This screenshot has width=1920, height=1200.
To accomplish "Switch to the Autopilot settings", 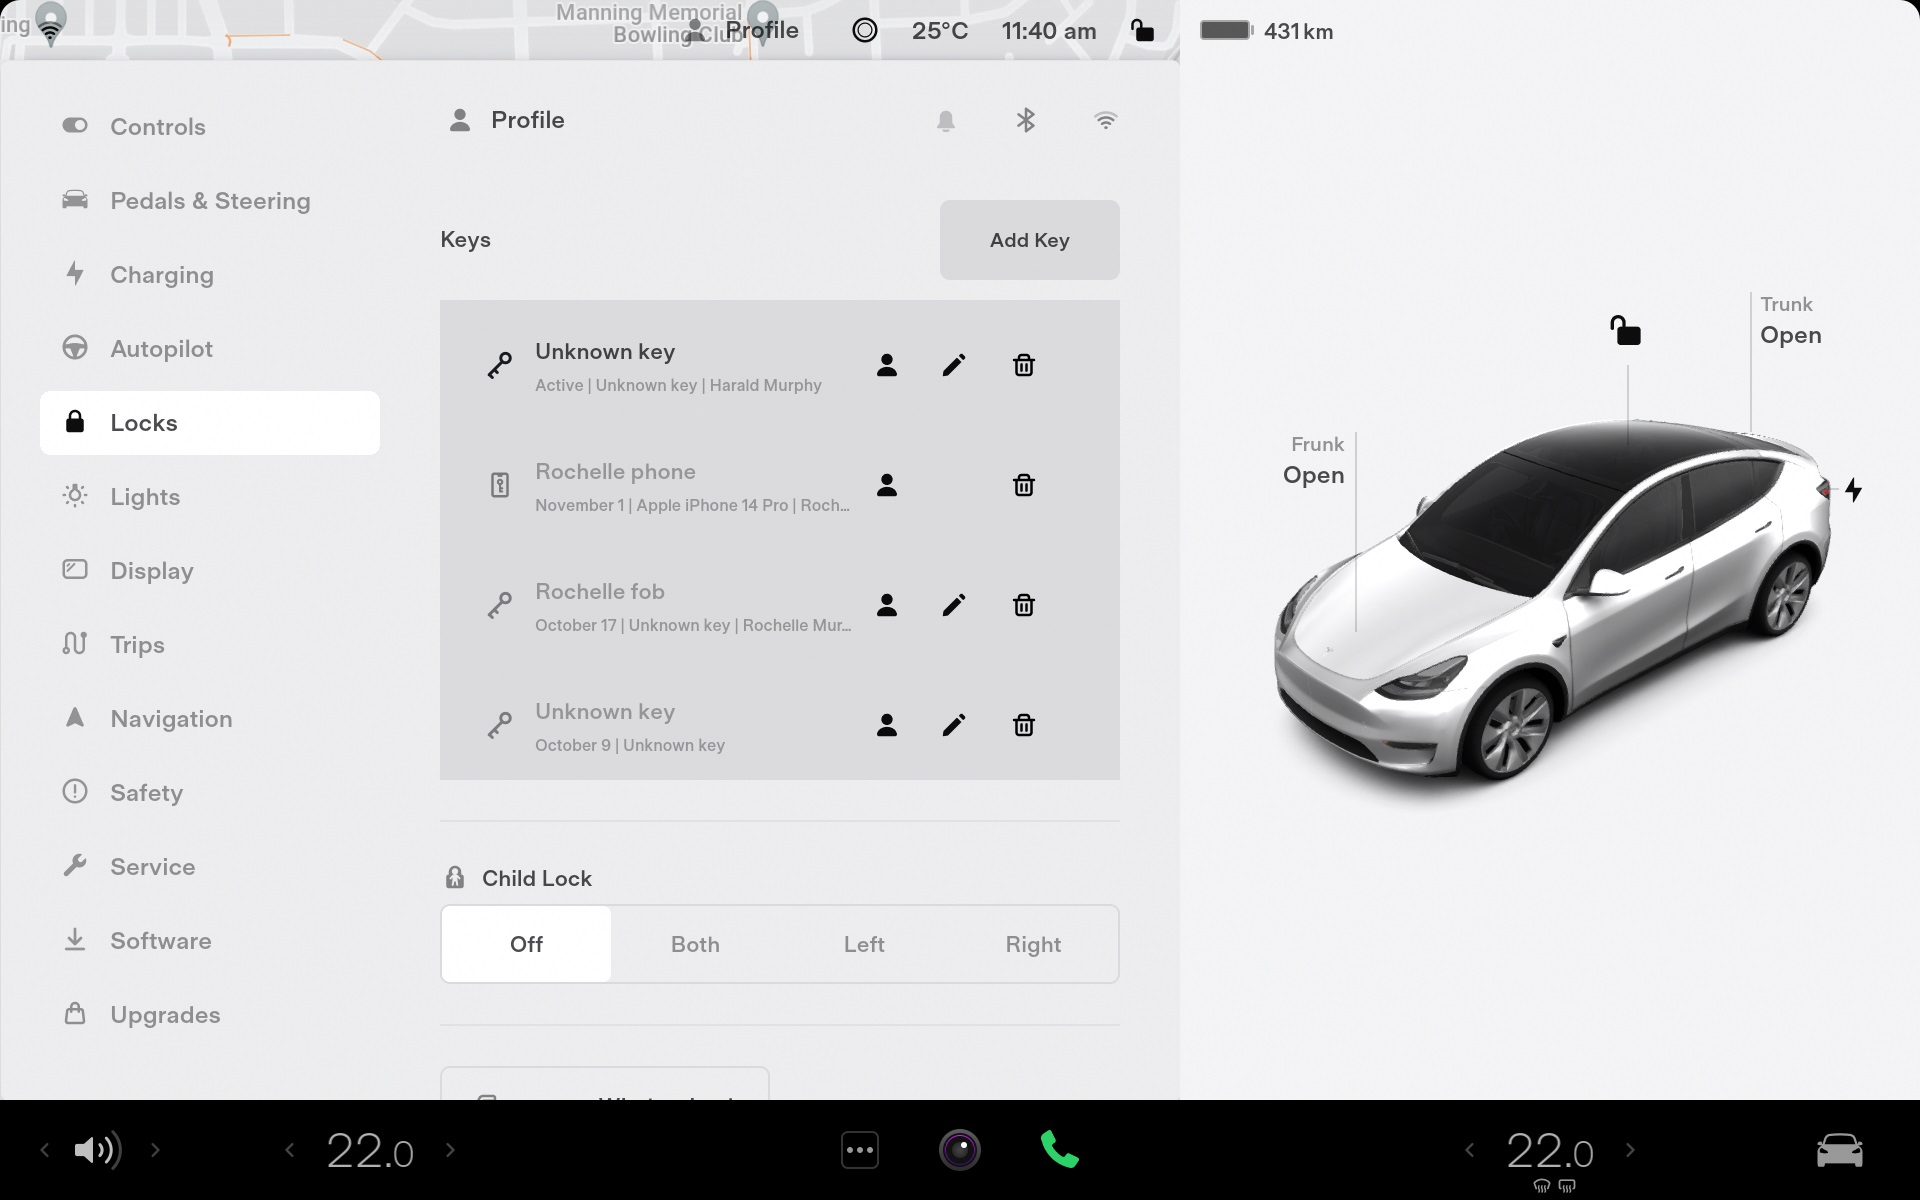I will (x=161, y=349).
